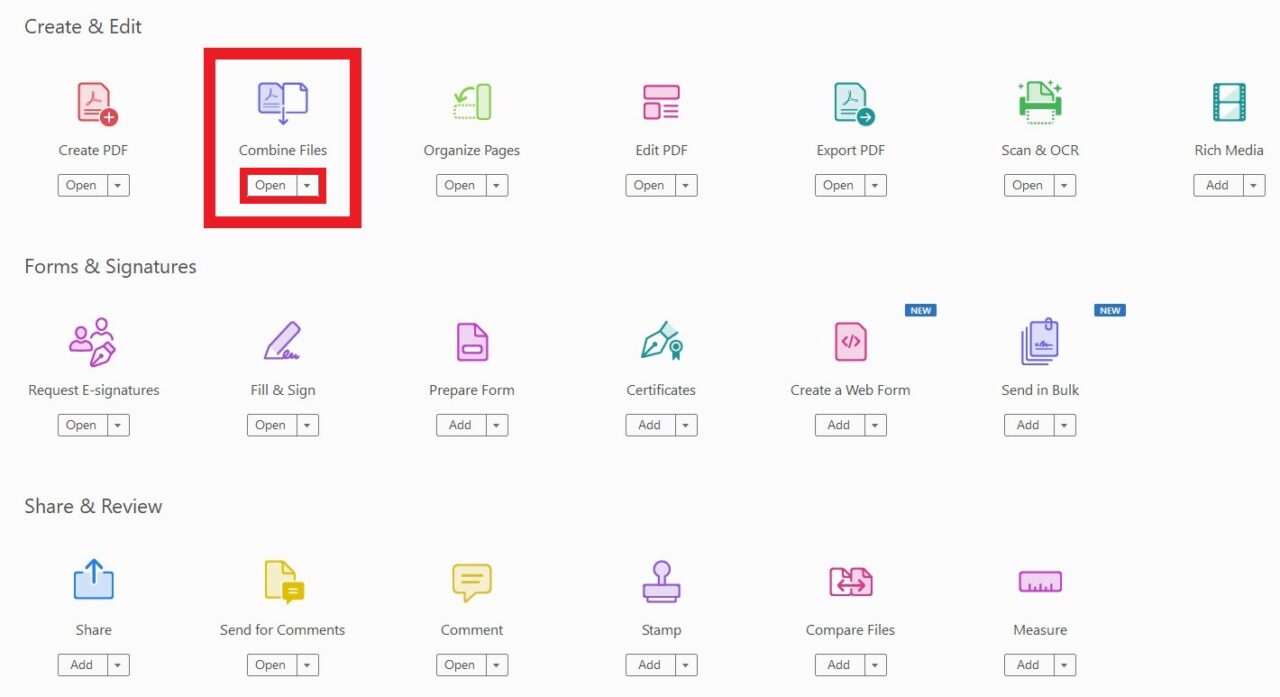Open the Organize Pages tool icon

(x=472, y=102)
